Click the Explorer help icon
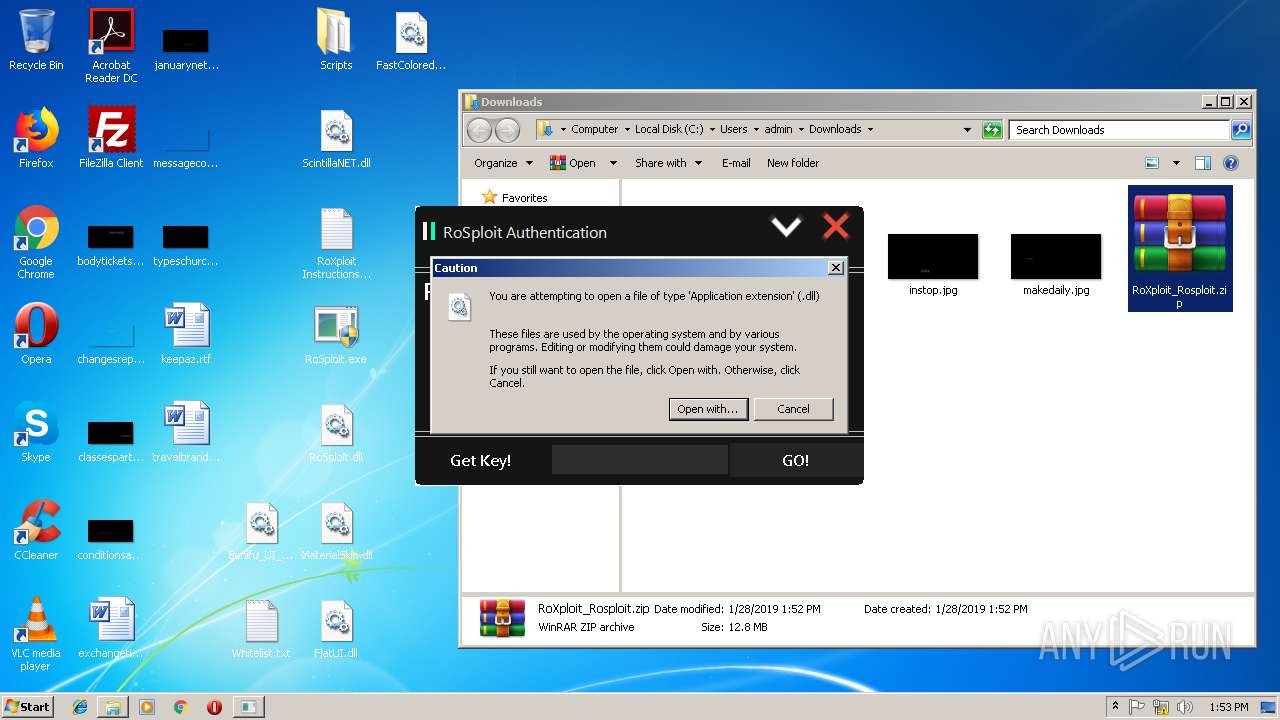 click(x=1231, y=163)
